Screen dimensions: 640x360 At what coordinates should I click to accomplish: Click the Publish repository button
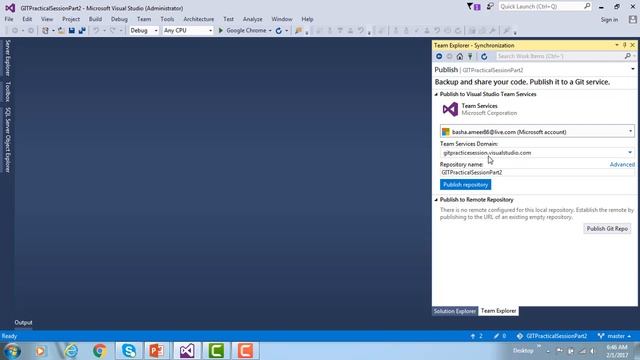click(465, 184)
